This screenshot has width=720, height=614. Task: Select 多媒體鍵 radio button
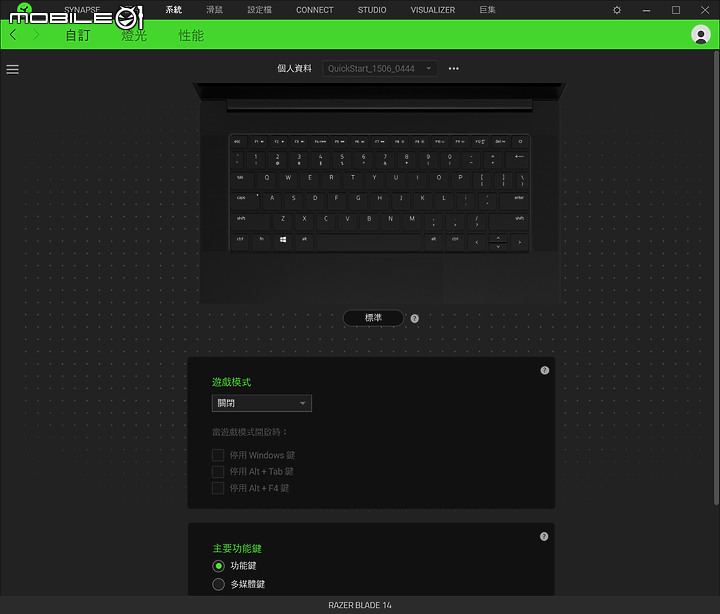point(219,584)
